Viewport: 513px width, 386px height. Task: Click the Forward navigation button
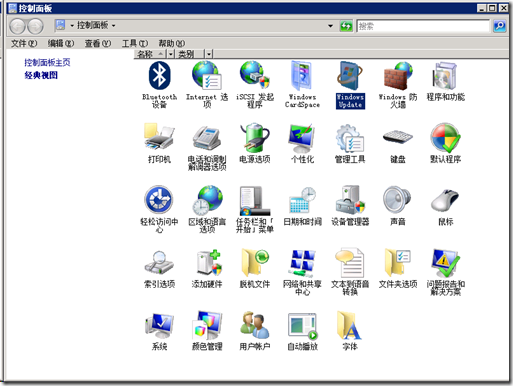click(x=35, y=26)
